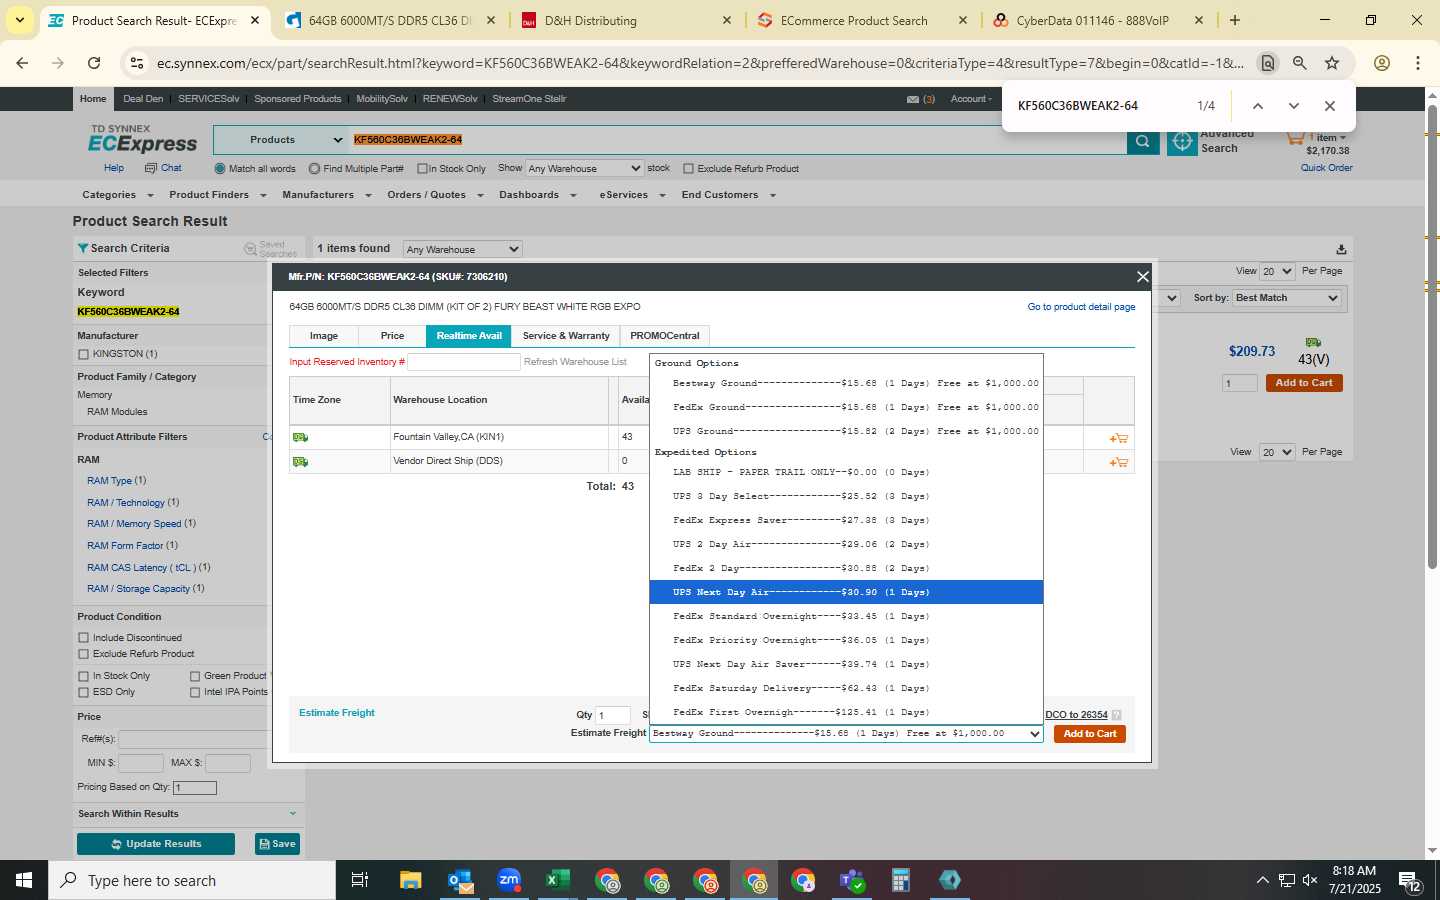The height and width of the screenshot is (900, 1440).
Task: Open Saved Searches icon
Action: click(250, 249)
